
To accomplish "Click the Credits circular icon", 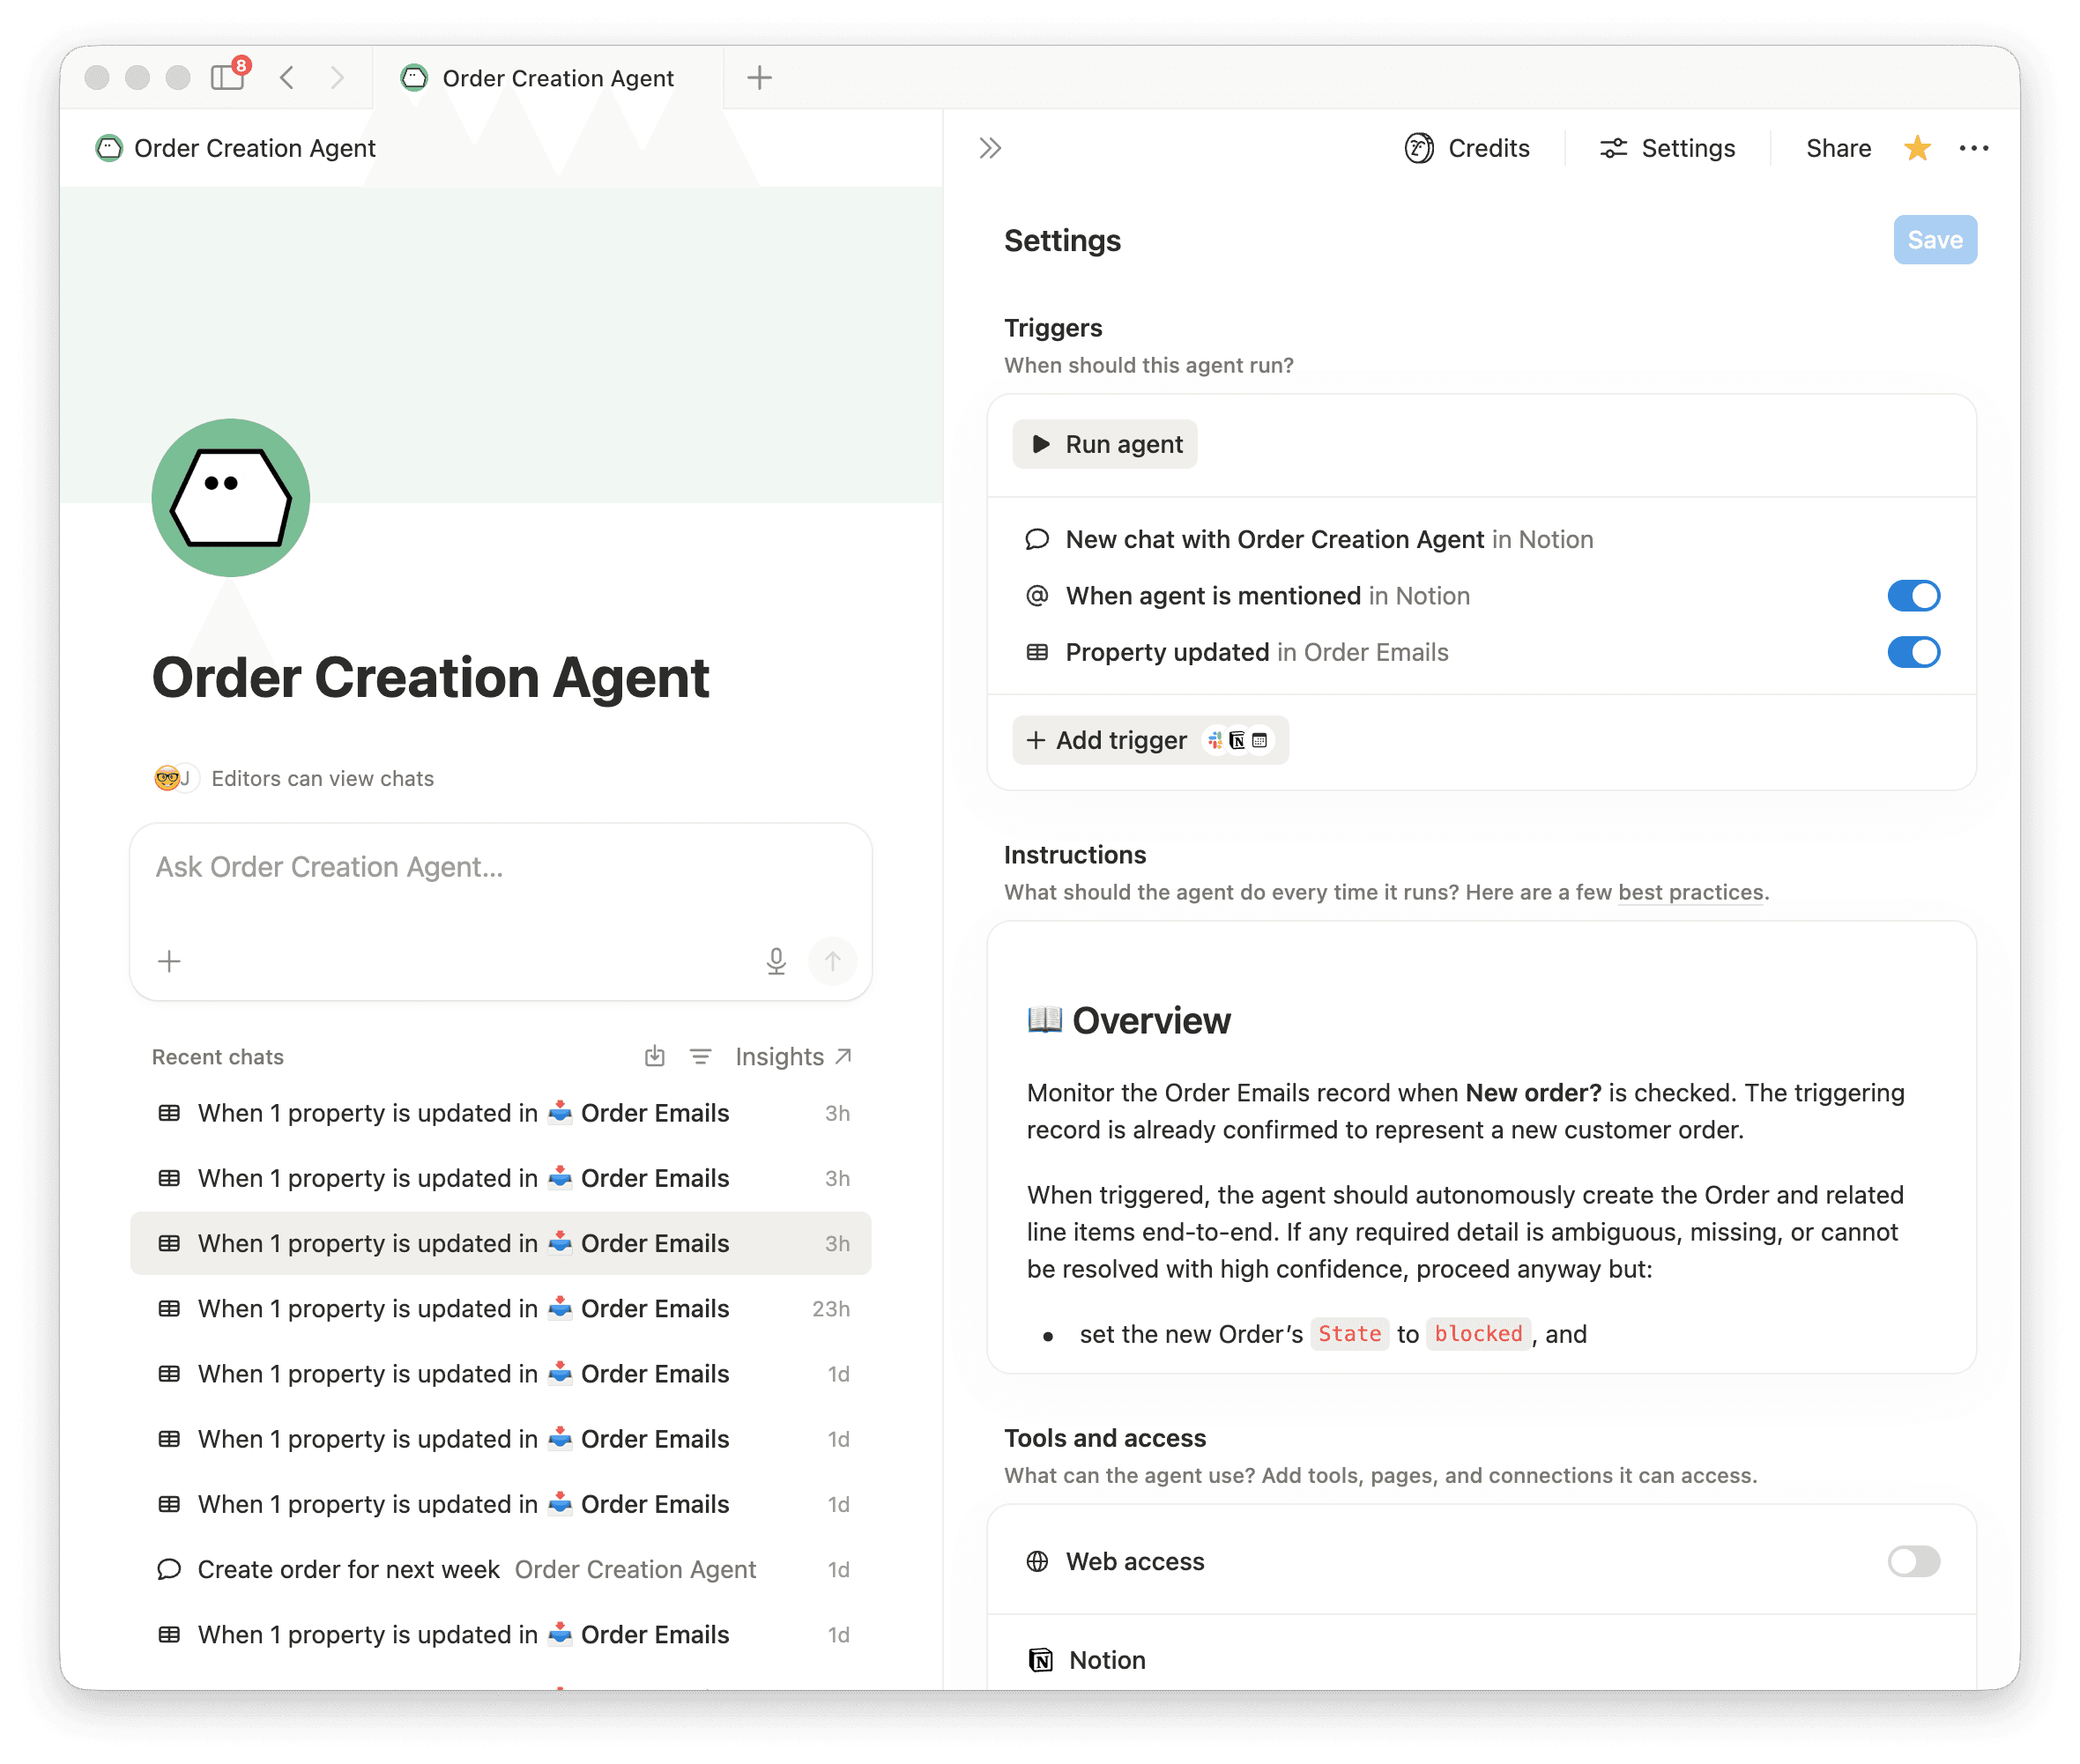I will [1418, 148].
